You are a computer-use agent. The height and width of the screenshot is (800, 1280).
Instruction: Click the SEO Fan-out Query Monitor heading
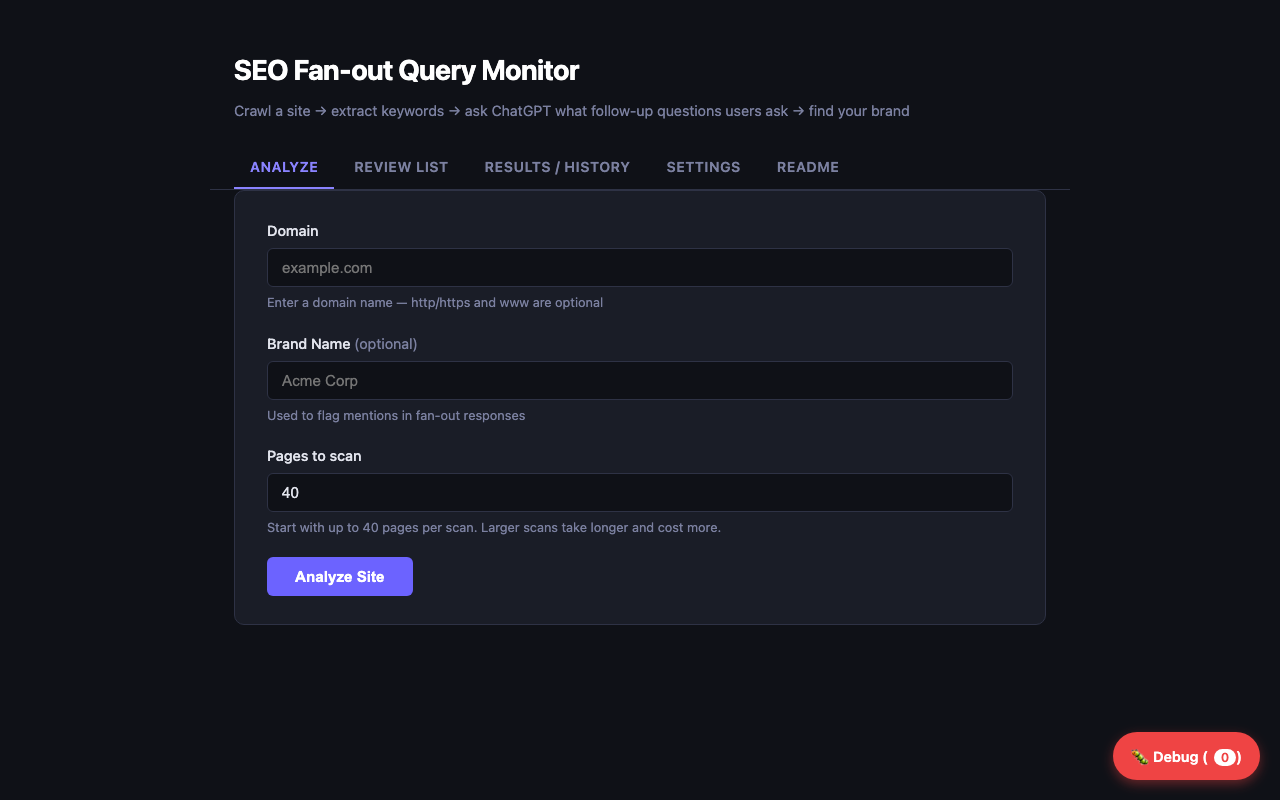(406, 71)
